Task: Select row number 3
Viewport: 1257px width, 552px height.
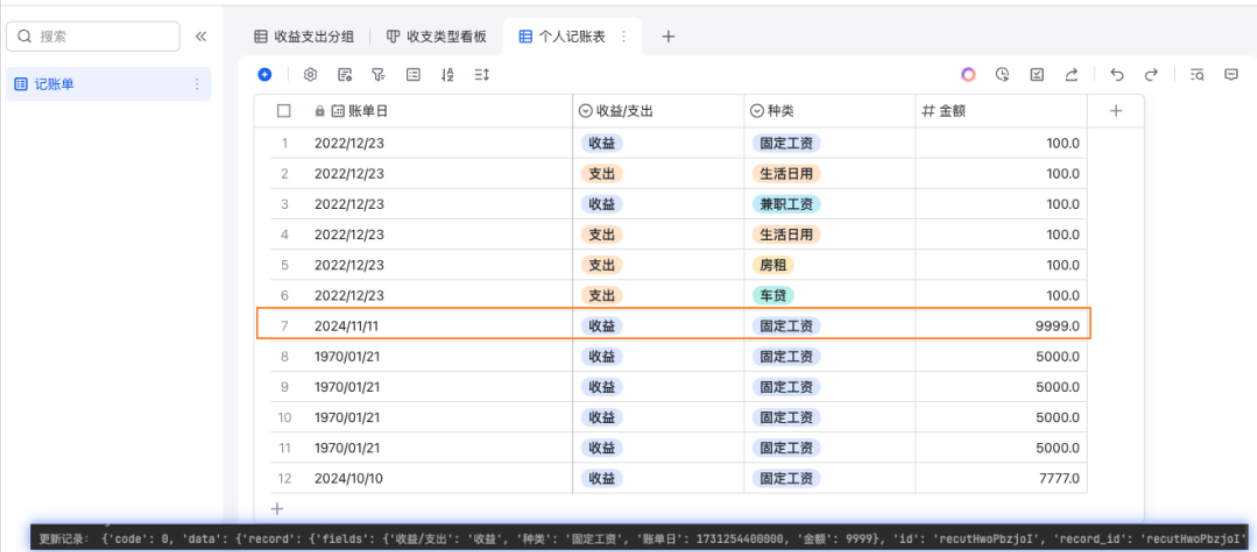Action: tap(285, 204)
